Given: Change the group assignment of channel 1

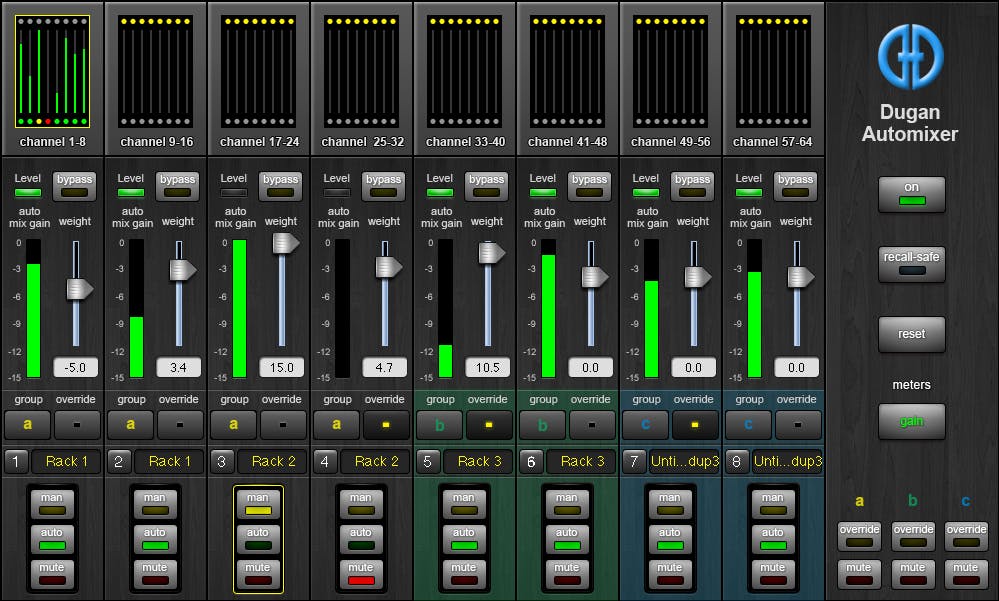Looking at the screenshot, I should coord(28,424).
